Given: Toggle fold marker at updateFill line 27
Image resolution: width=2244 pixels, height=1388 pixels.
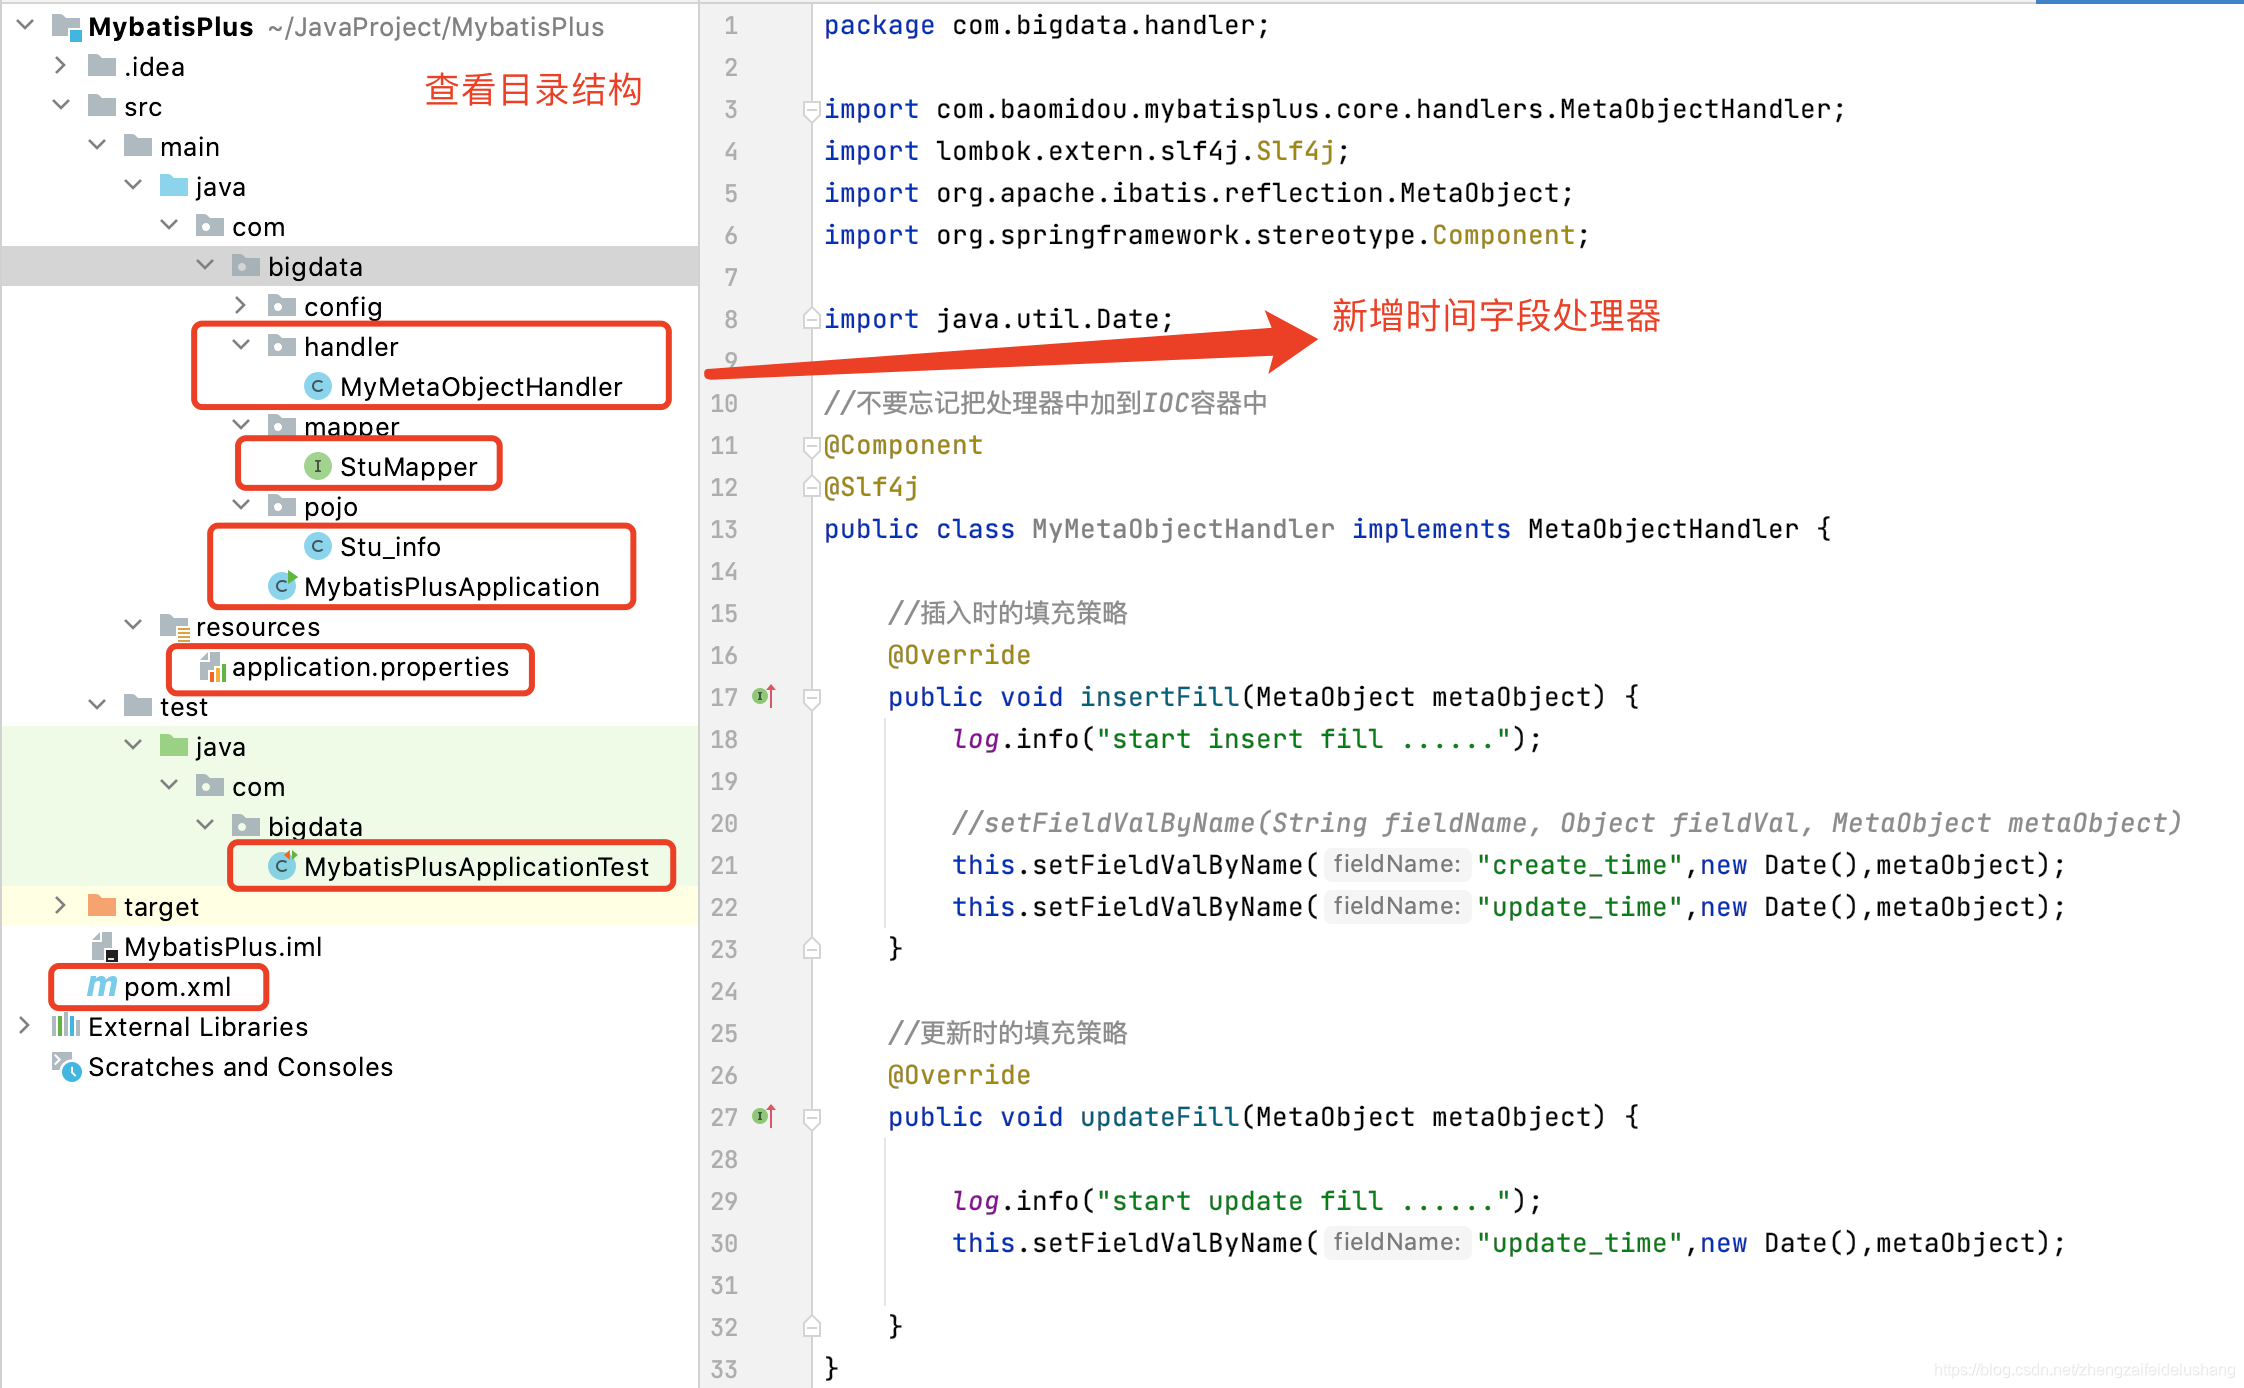Looking at the screenshot, I should pos(812,1118).
